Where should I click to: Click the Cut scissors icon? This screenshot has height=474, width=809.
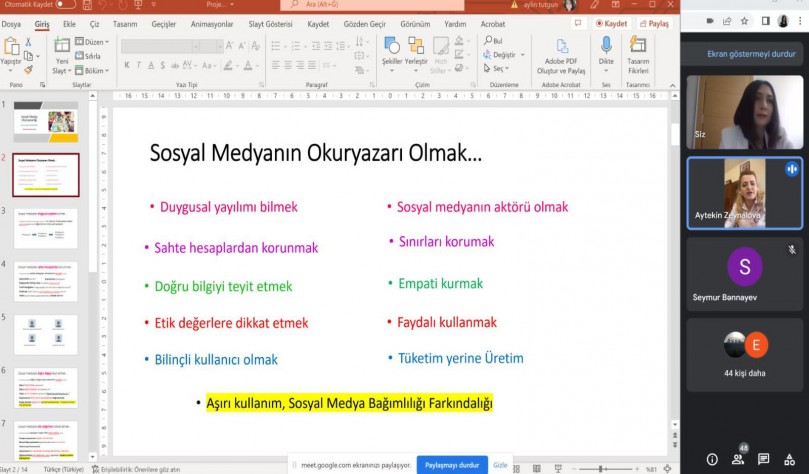pos(28,42)
